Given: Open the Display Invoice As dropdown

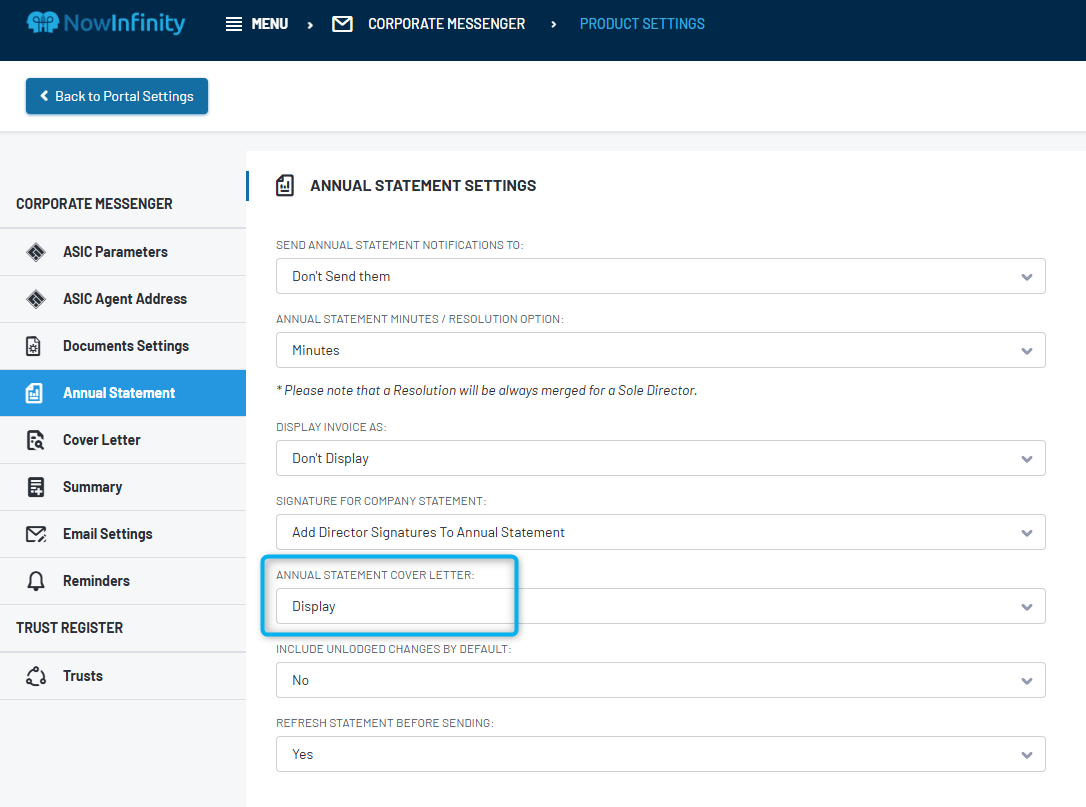Looking at the screenshot, I should (661, 459).
